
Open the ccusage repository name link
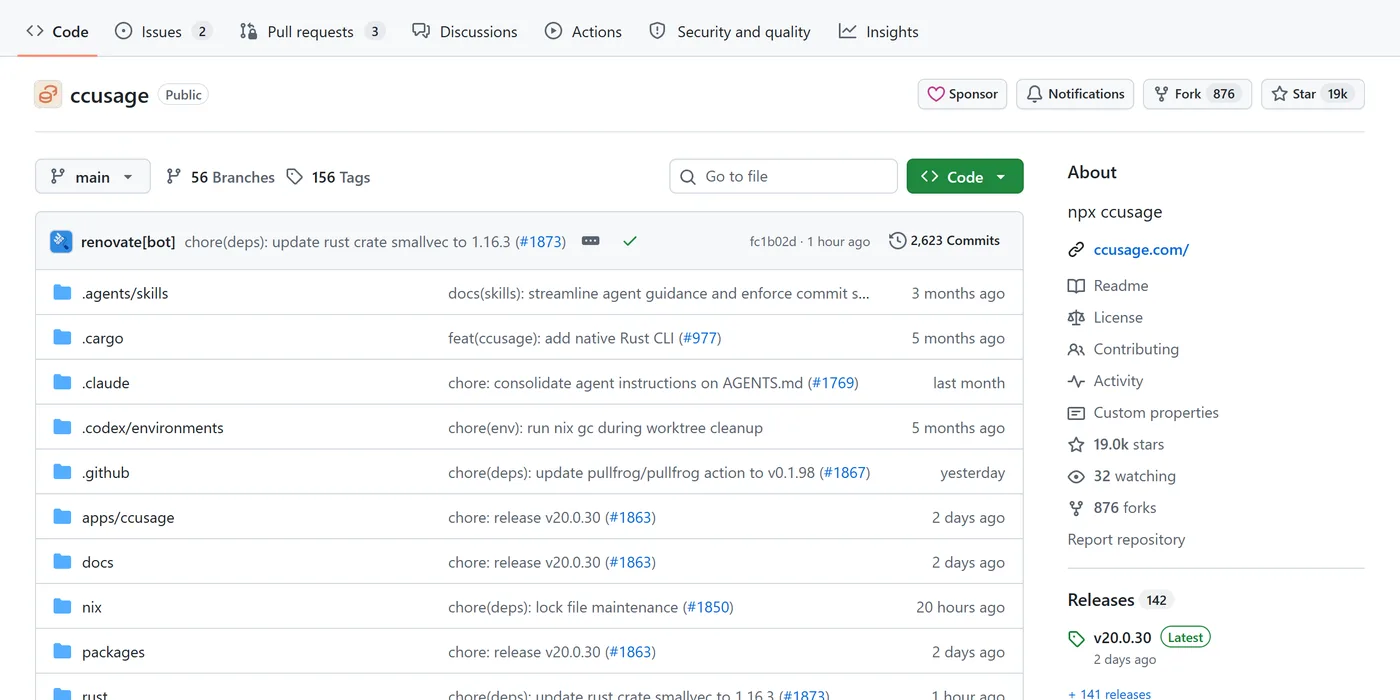click(109, 95)
